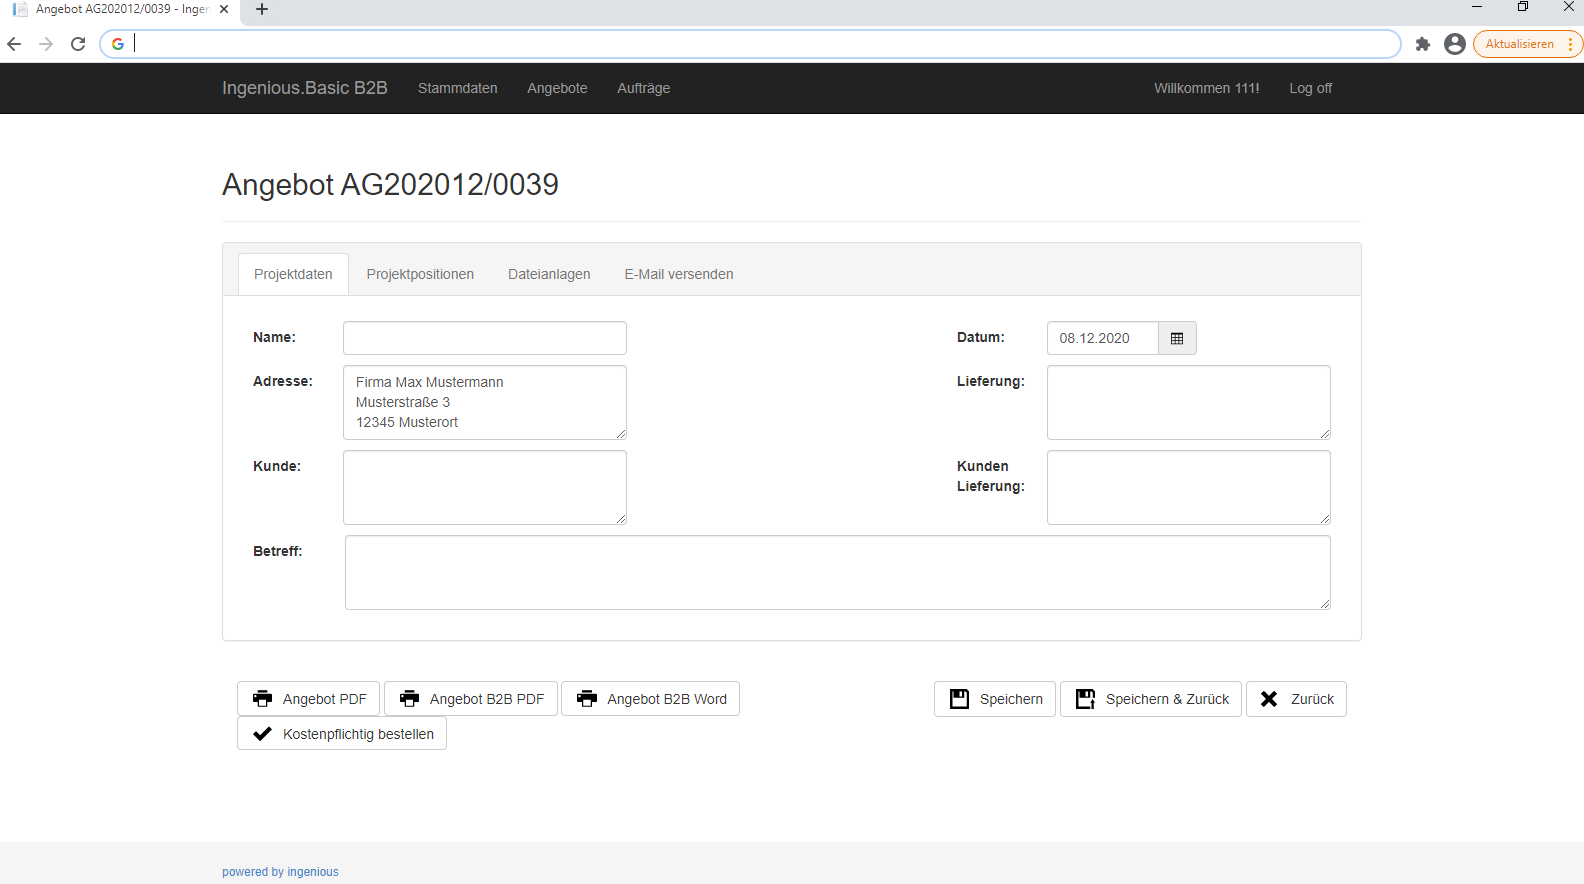Open the browser extensions puzzle icon
The height and width of the screenshot is (884, 1584).
pos(1423,44)
